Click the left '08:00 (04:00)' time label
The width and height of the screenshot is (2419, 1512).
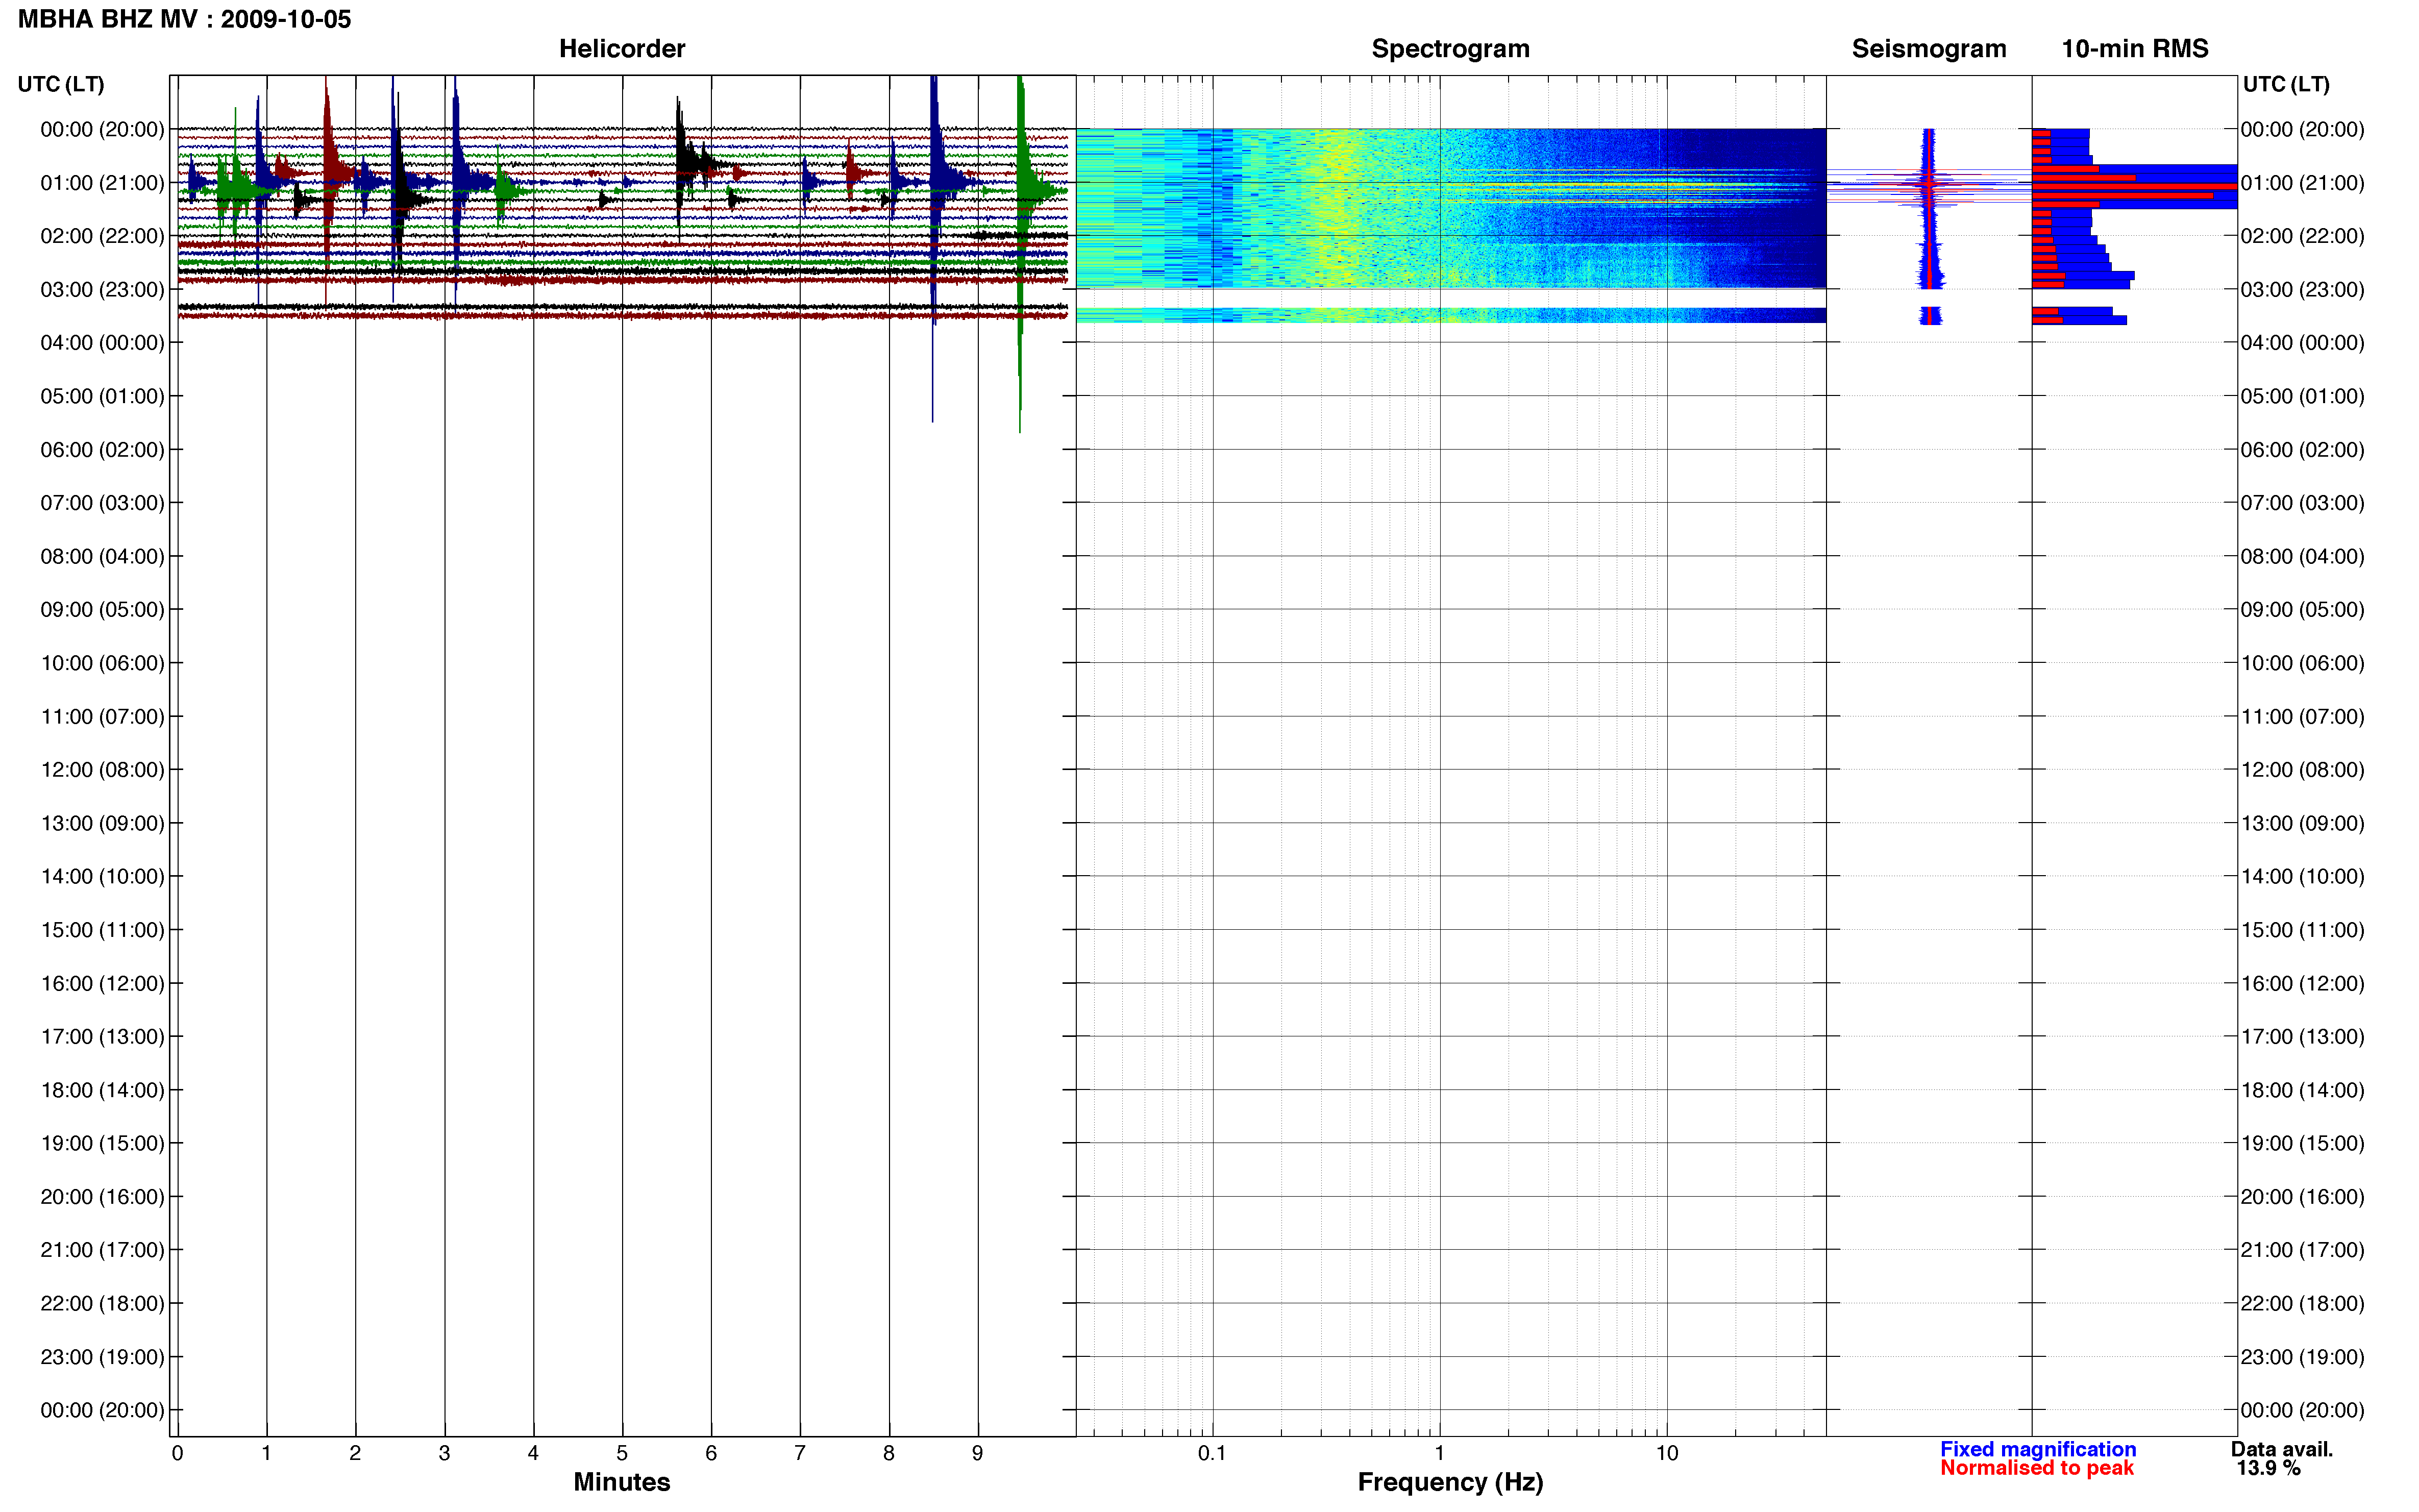tap(102, 556)
